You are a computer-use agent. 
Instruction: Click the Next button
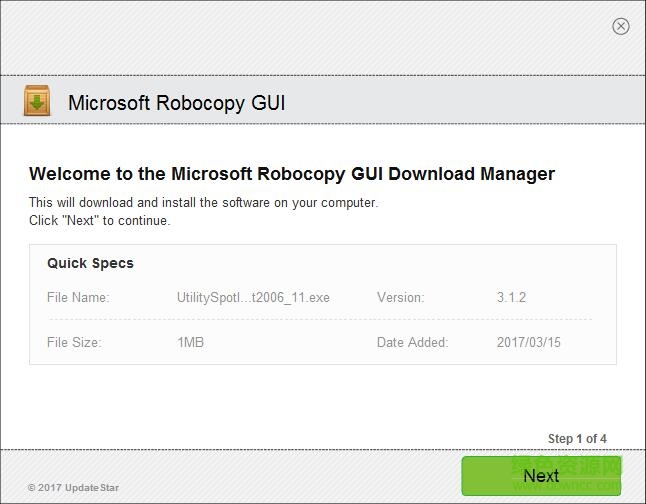(x=541, y=476)
